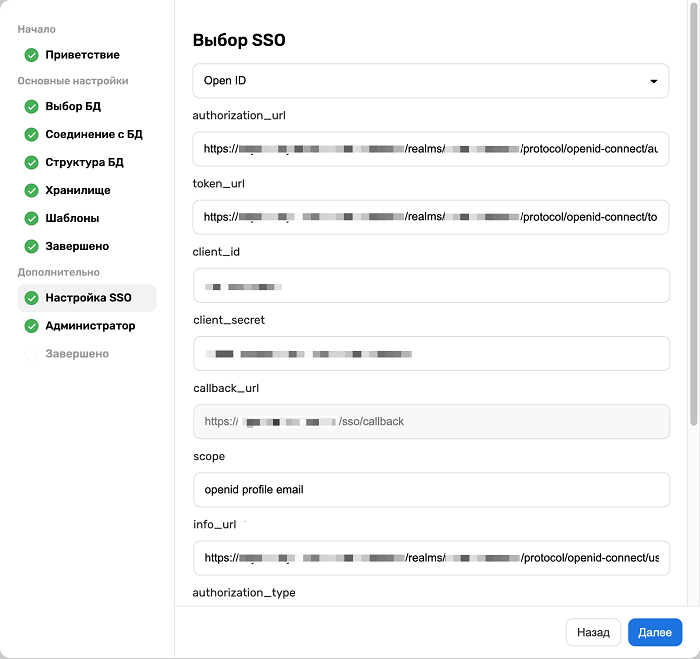Click checkmark icon next to Структура БД

coord(32,162)
